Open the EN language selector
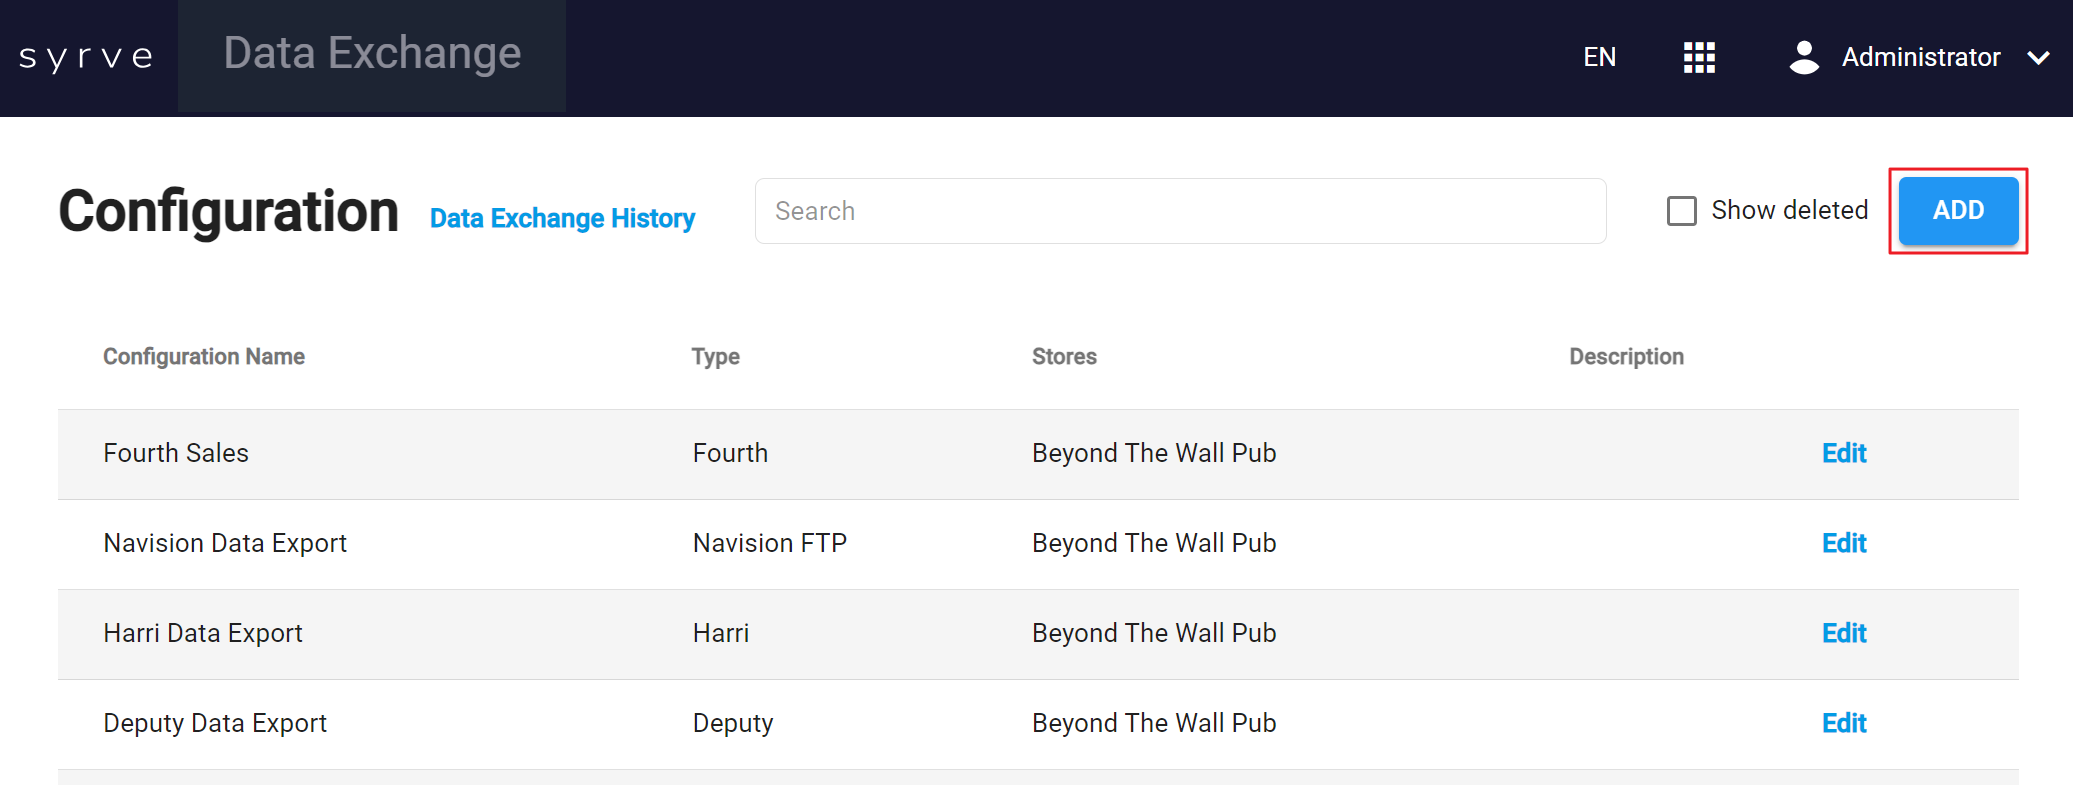Viewport: 2073px width, 785px height. pyautogui.click(x=1599, y=58)
